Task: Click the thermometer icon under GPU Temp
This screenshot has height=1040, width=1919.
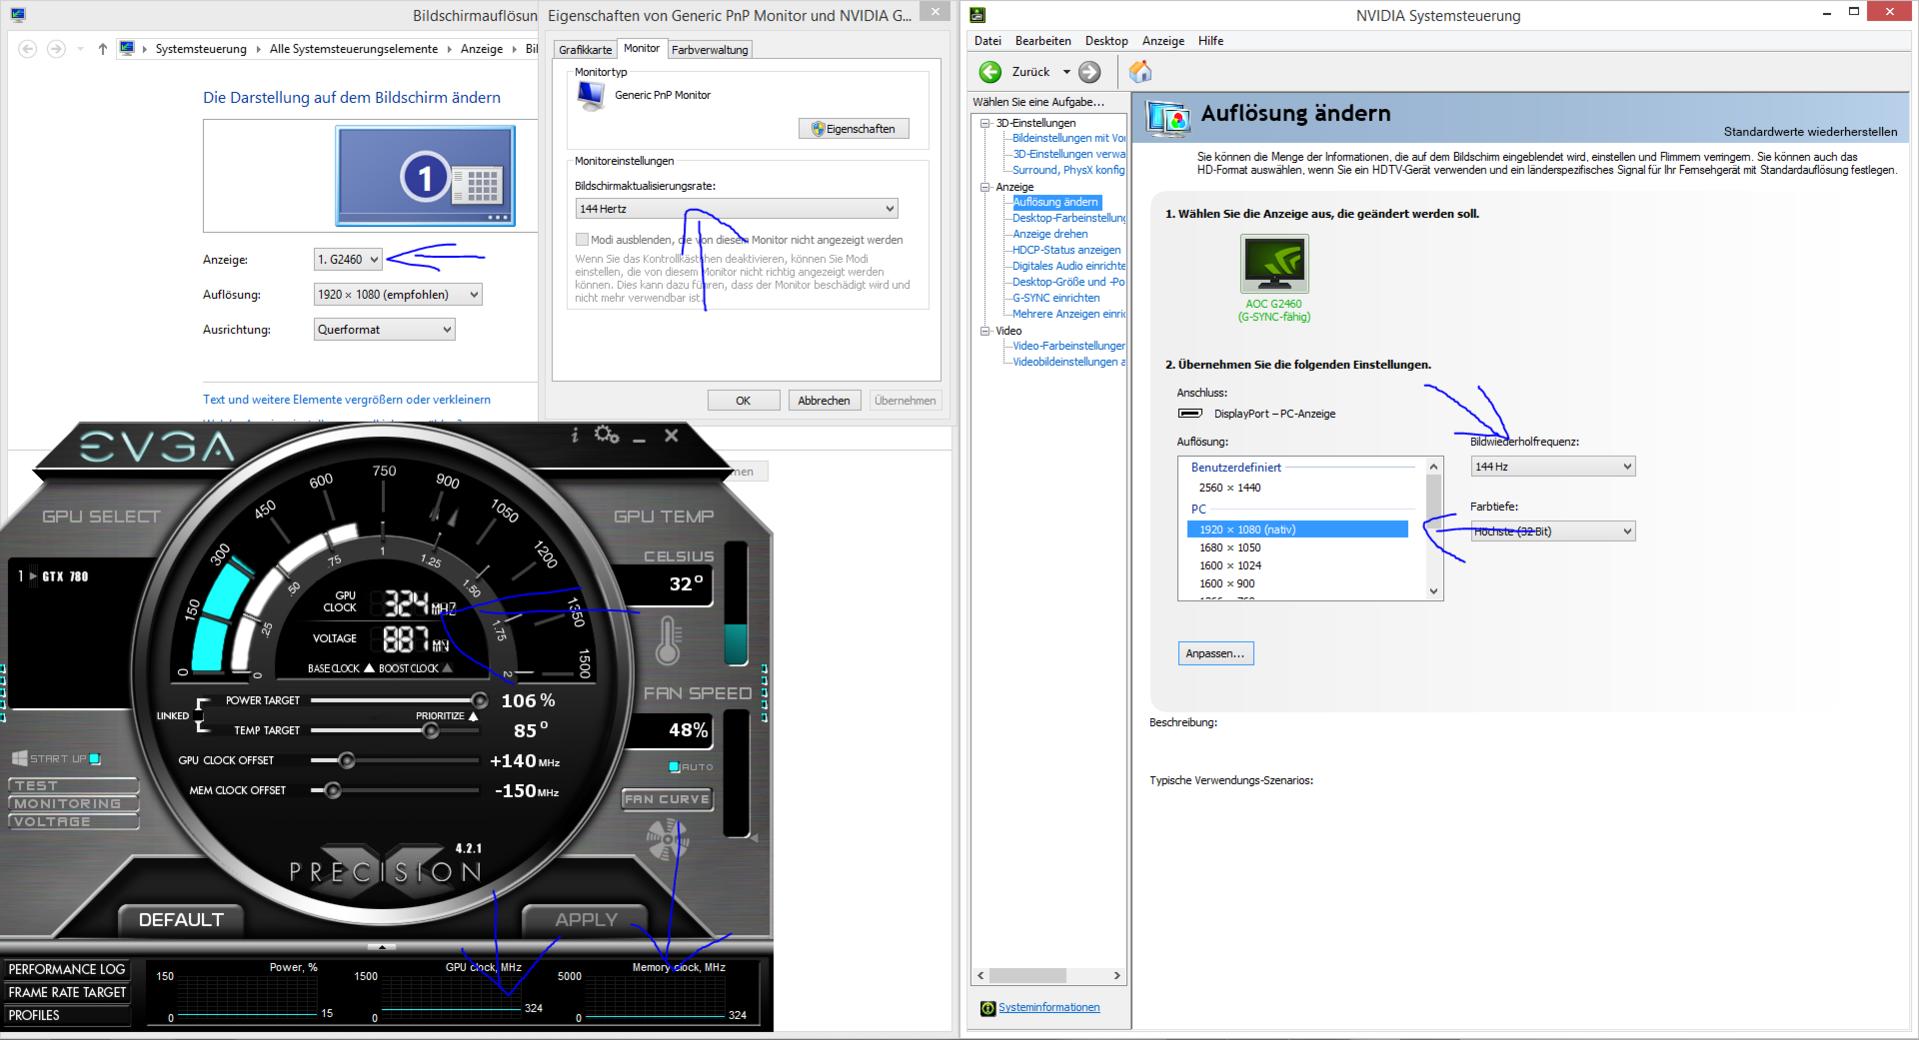Action: click(x=668, y=641)
